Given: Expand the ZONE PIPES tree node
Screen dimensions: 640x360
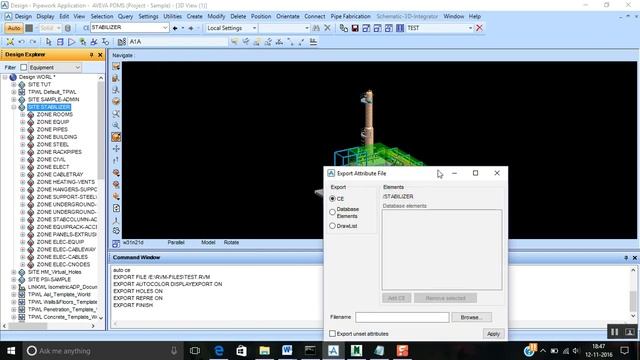Looking at the screenshot, I should pos(23,129).
